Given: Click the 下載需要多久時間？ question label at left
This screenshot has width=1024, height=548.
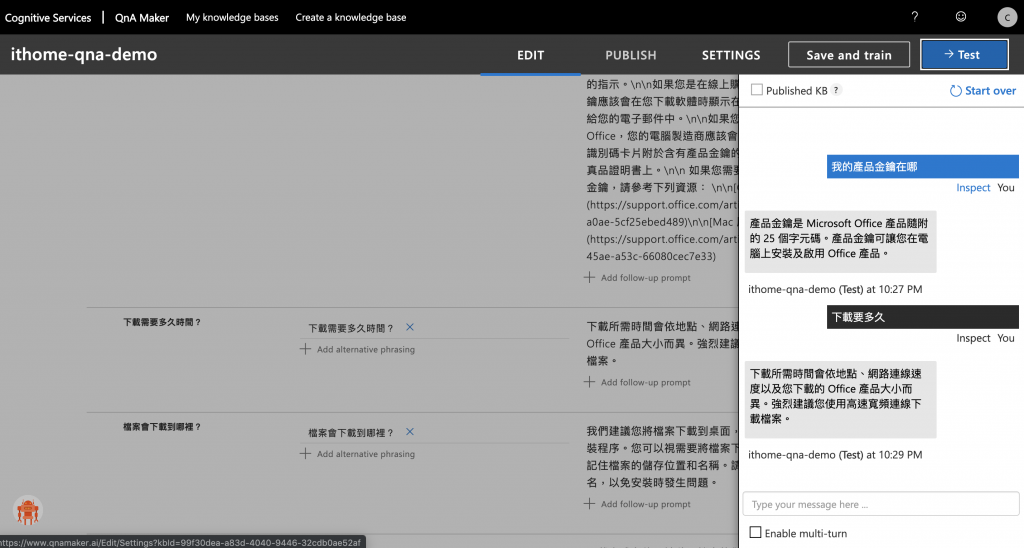Looking at the screenshot, I should [x=162, y=322].
